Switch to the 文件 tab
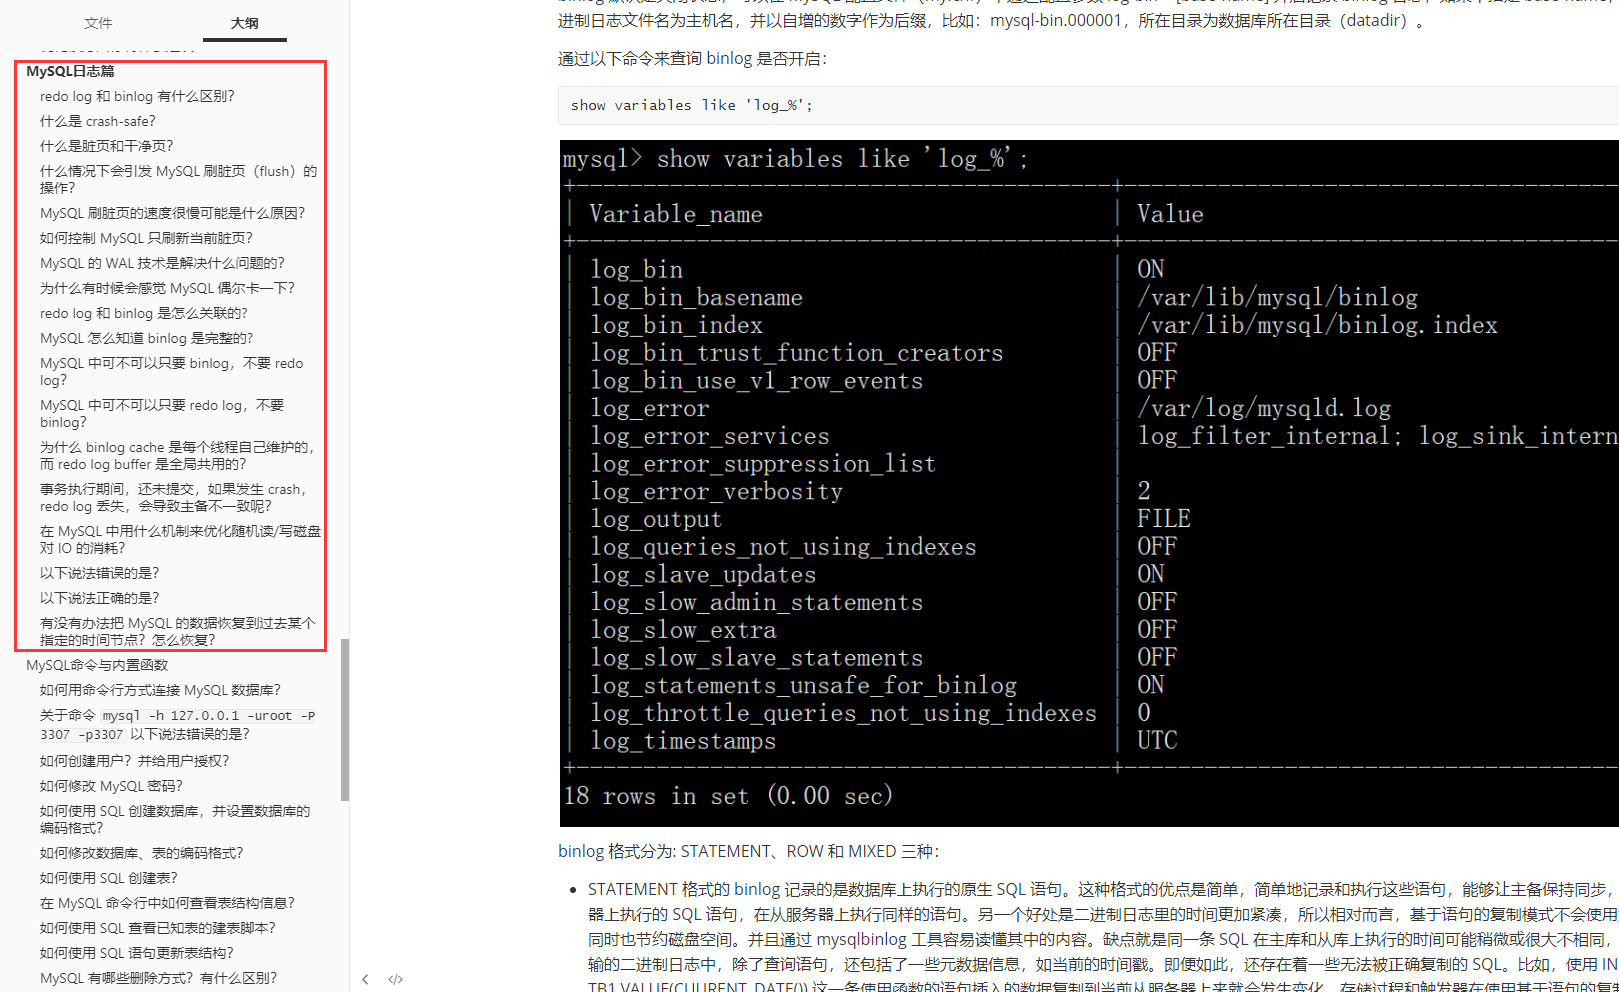 (x=98, y=23)
